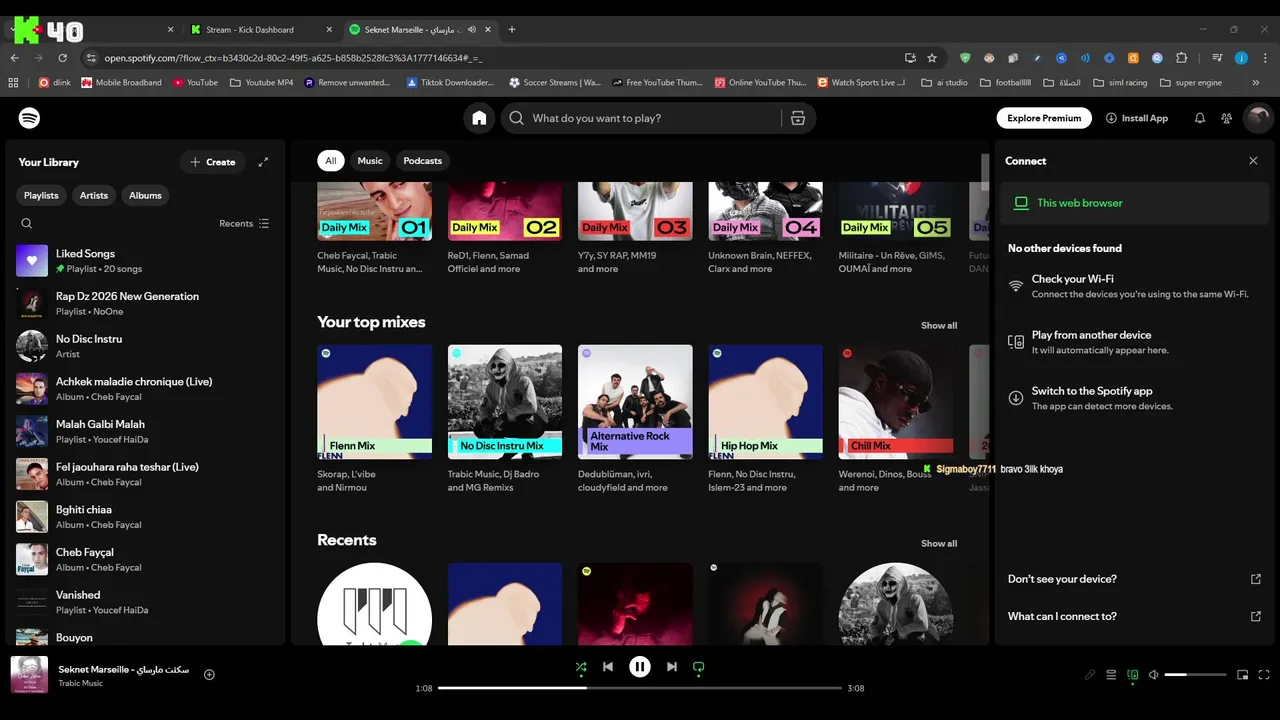Expand Your Library to full view
Viewport: 1280px width, 720px height.
[263, 162]
